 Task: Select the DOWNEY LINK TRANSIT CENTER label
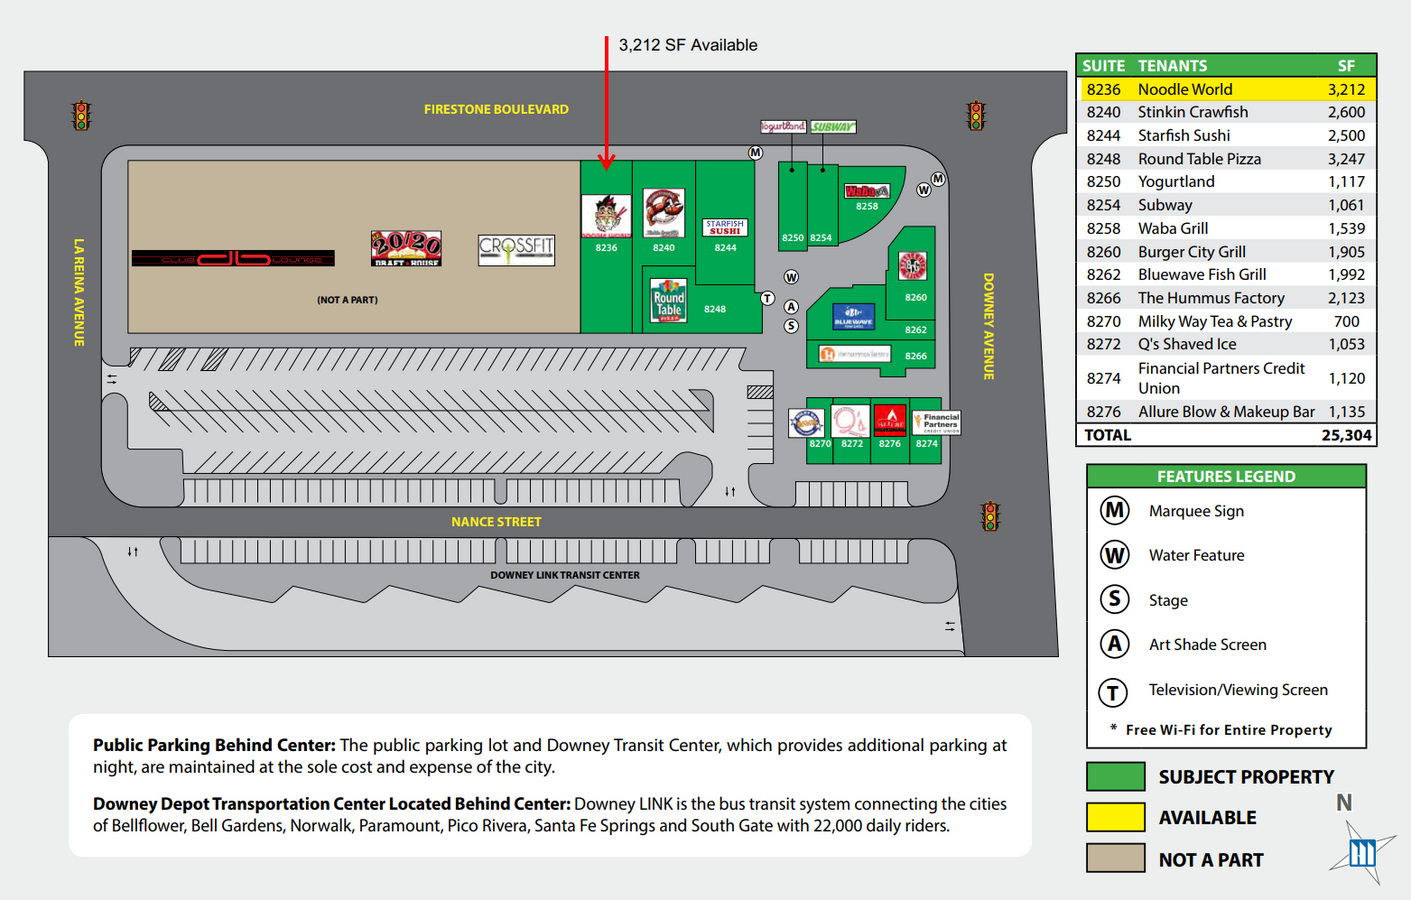point(565,575)
